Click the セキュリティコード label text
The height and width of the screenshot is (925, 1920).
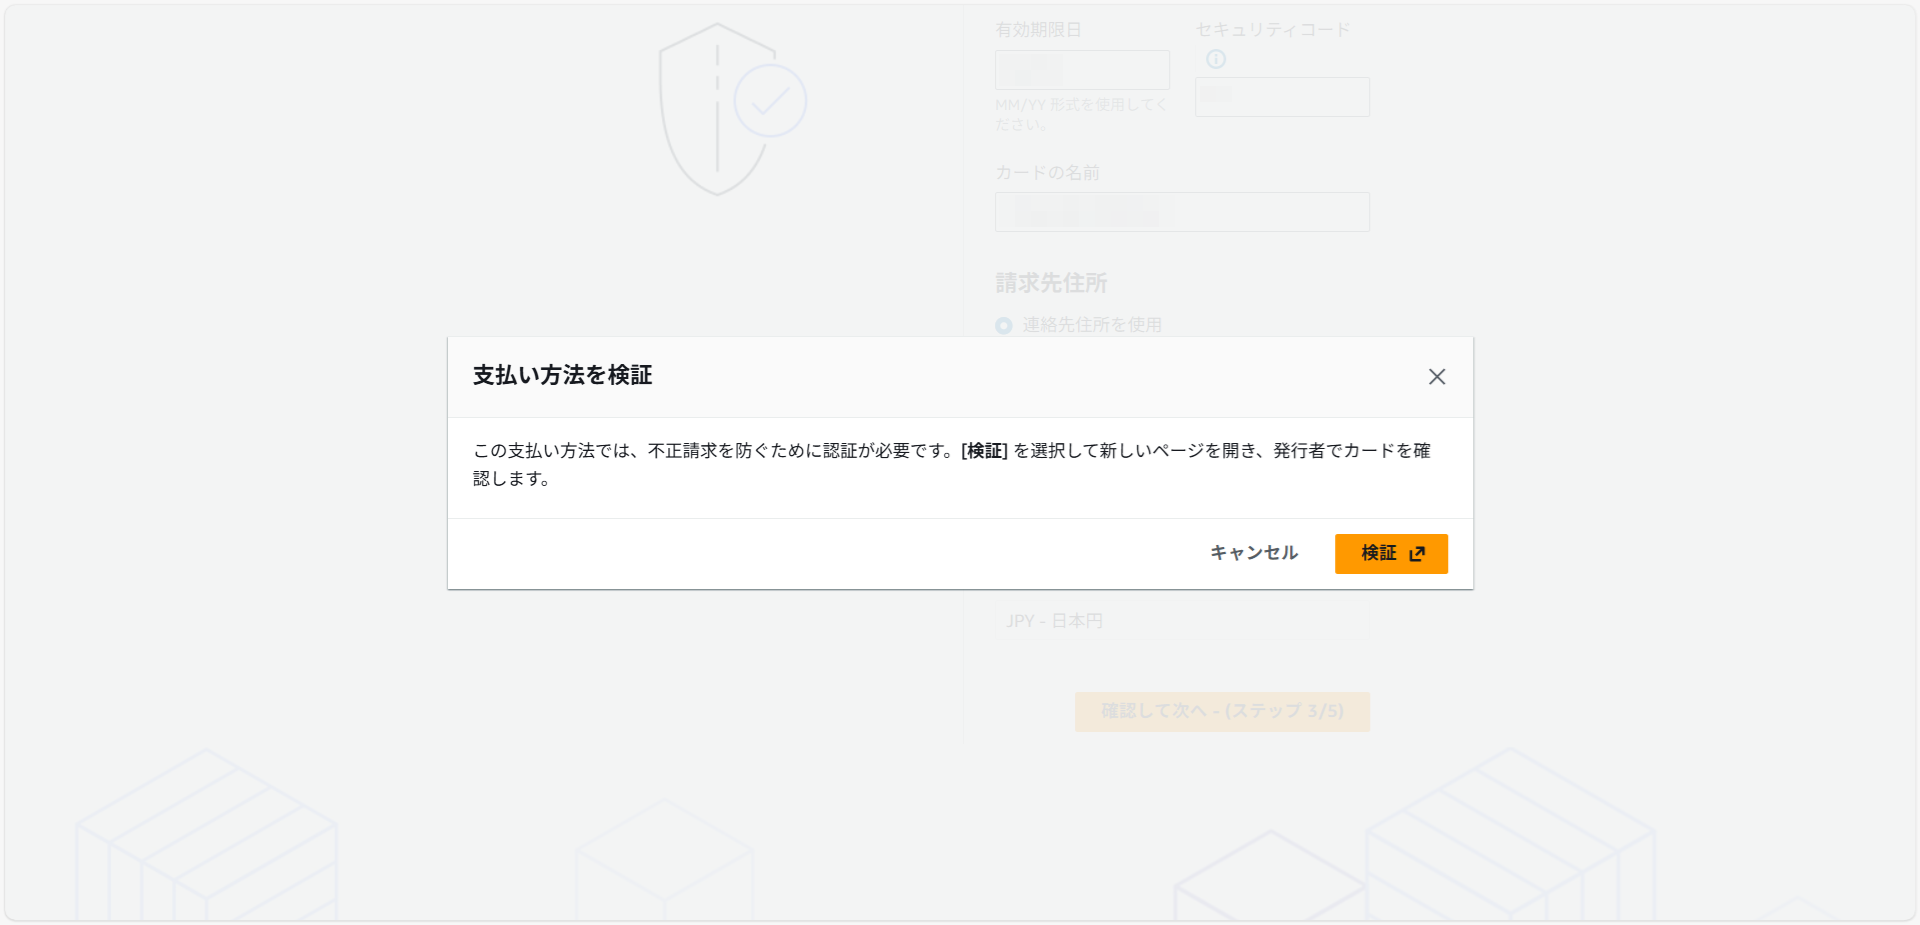point(1272,30)
